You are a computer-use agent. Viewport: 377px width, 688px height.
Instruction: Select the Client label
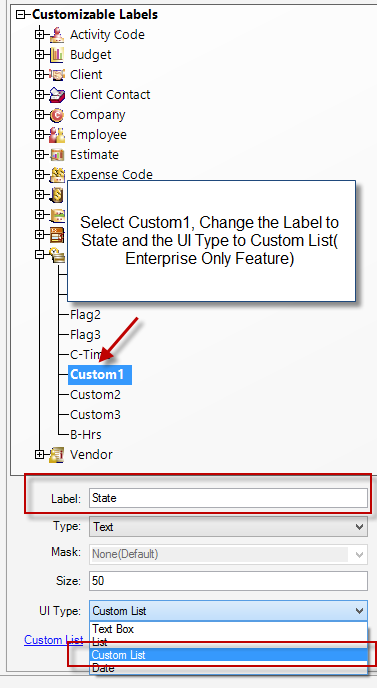click(x=86, y=75)
